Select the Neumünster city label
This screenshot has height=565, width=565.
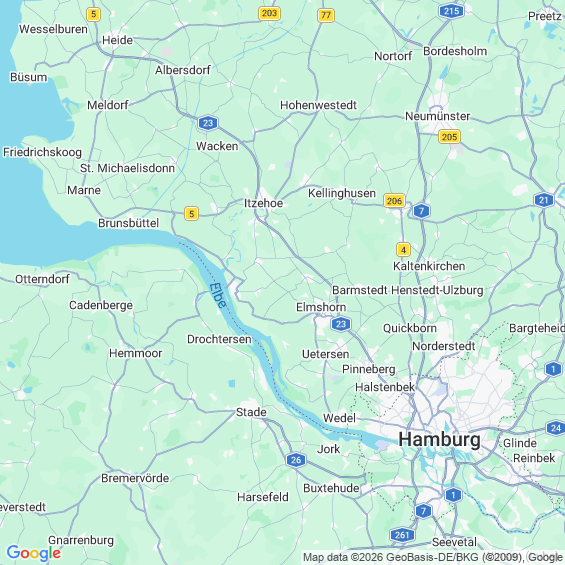(x=437, y=116)
